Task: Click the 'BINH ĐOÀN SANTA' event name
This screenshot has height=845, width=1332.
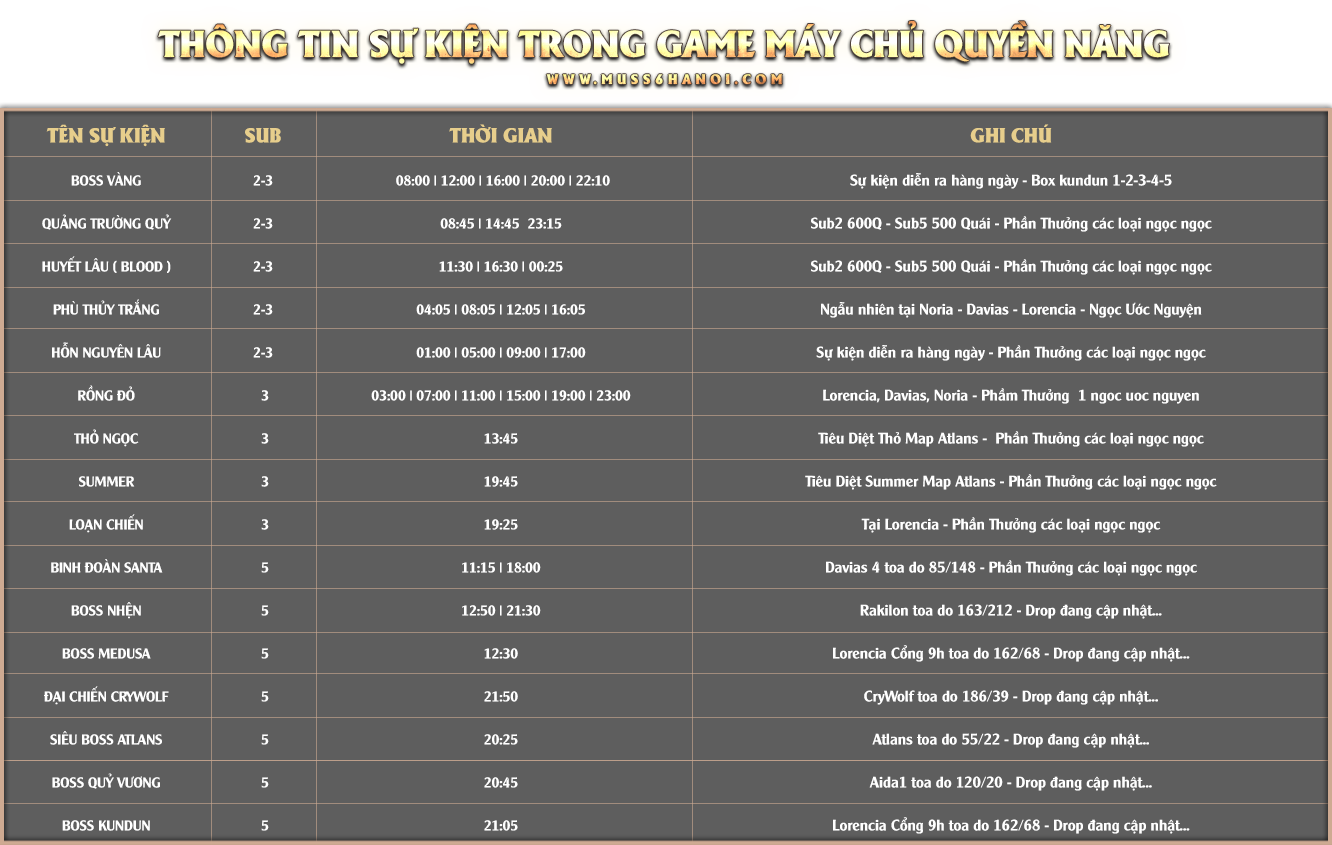Action: point(106,568)
